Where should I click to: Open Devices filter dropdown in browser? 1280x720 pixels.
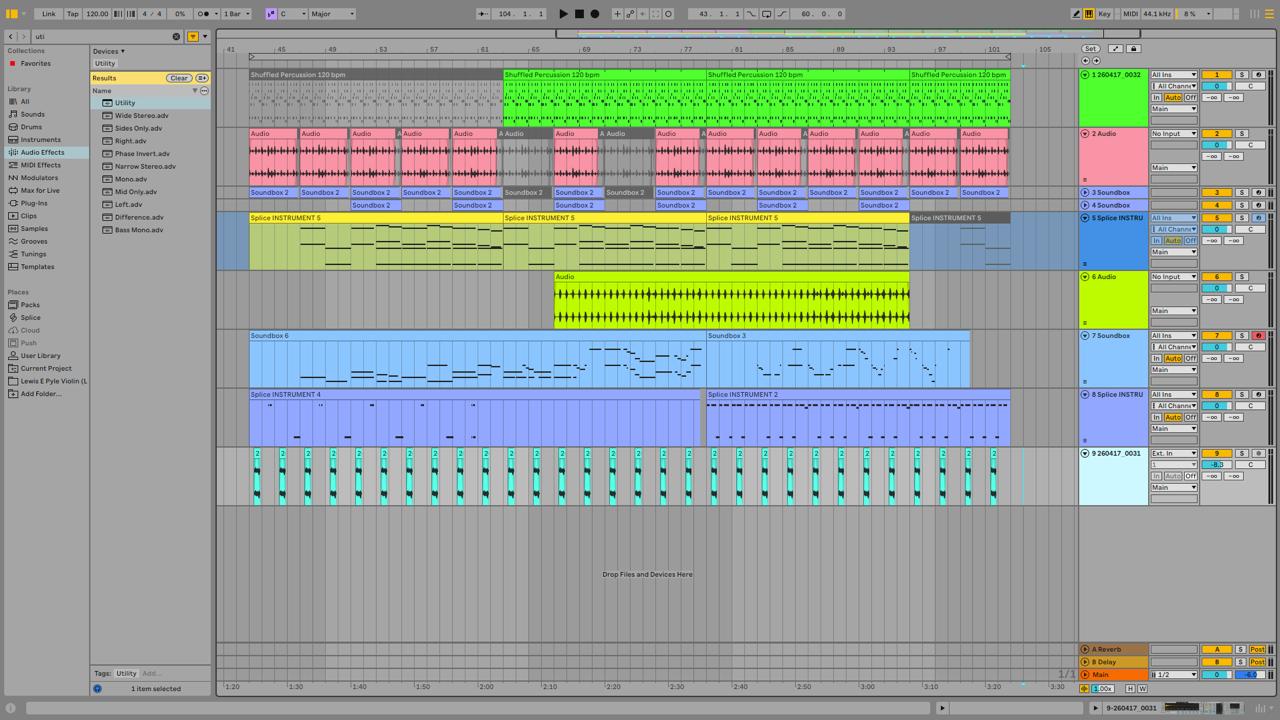click(x=109, y=51)
